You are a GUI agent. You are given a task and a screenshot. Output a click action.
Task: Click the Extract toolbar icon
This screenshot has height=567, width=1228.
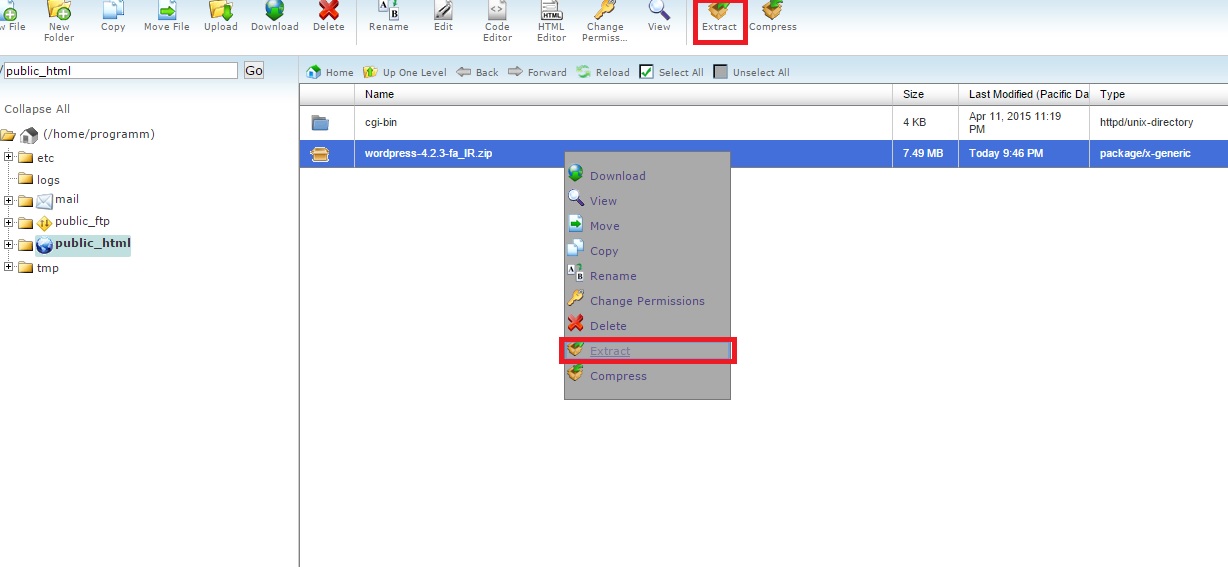pos(719,11)
